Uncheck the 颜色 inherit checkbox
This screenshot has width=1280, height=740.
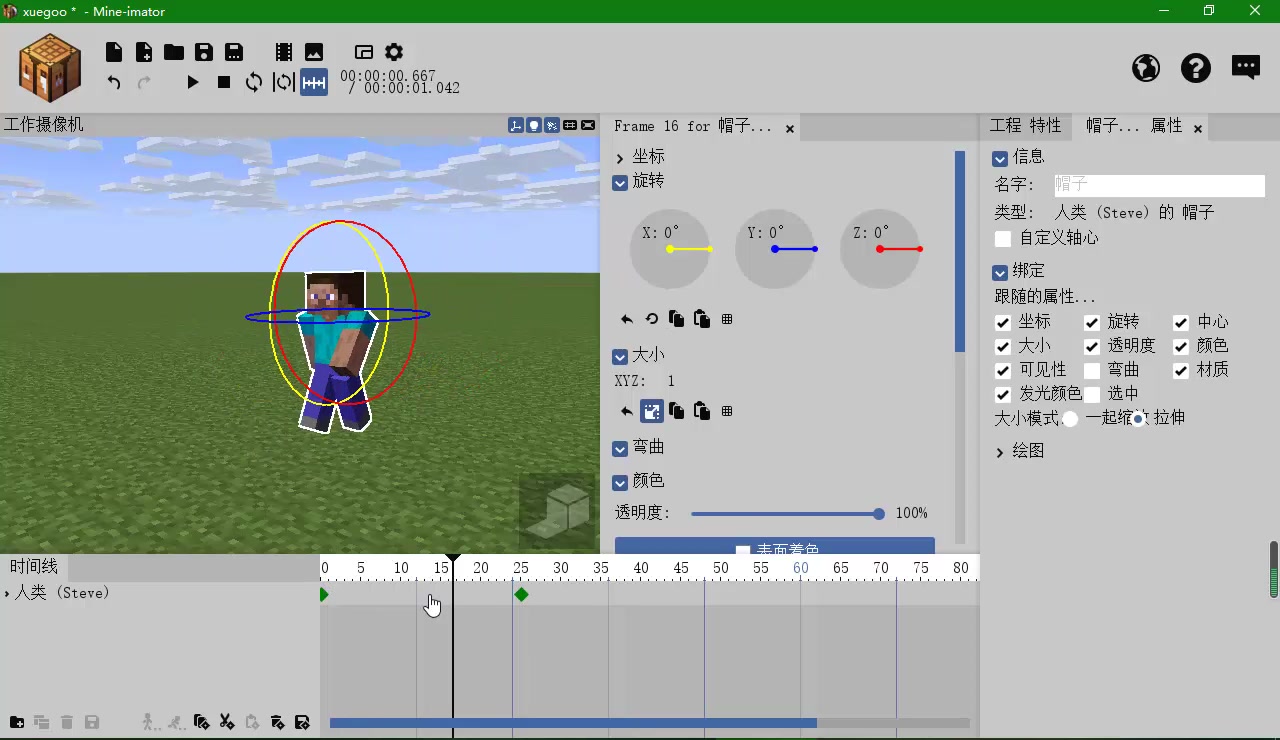coord(1181,346)
